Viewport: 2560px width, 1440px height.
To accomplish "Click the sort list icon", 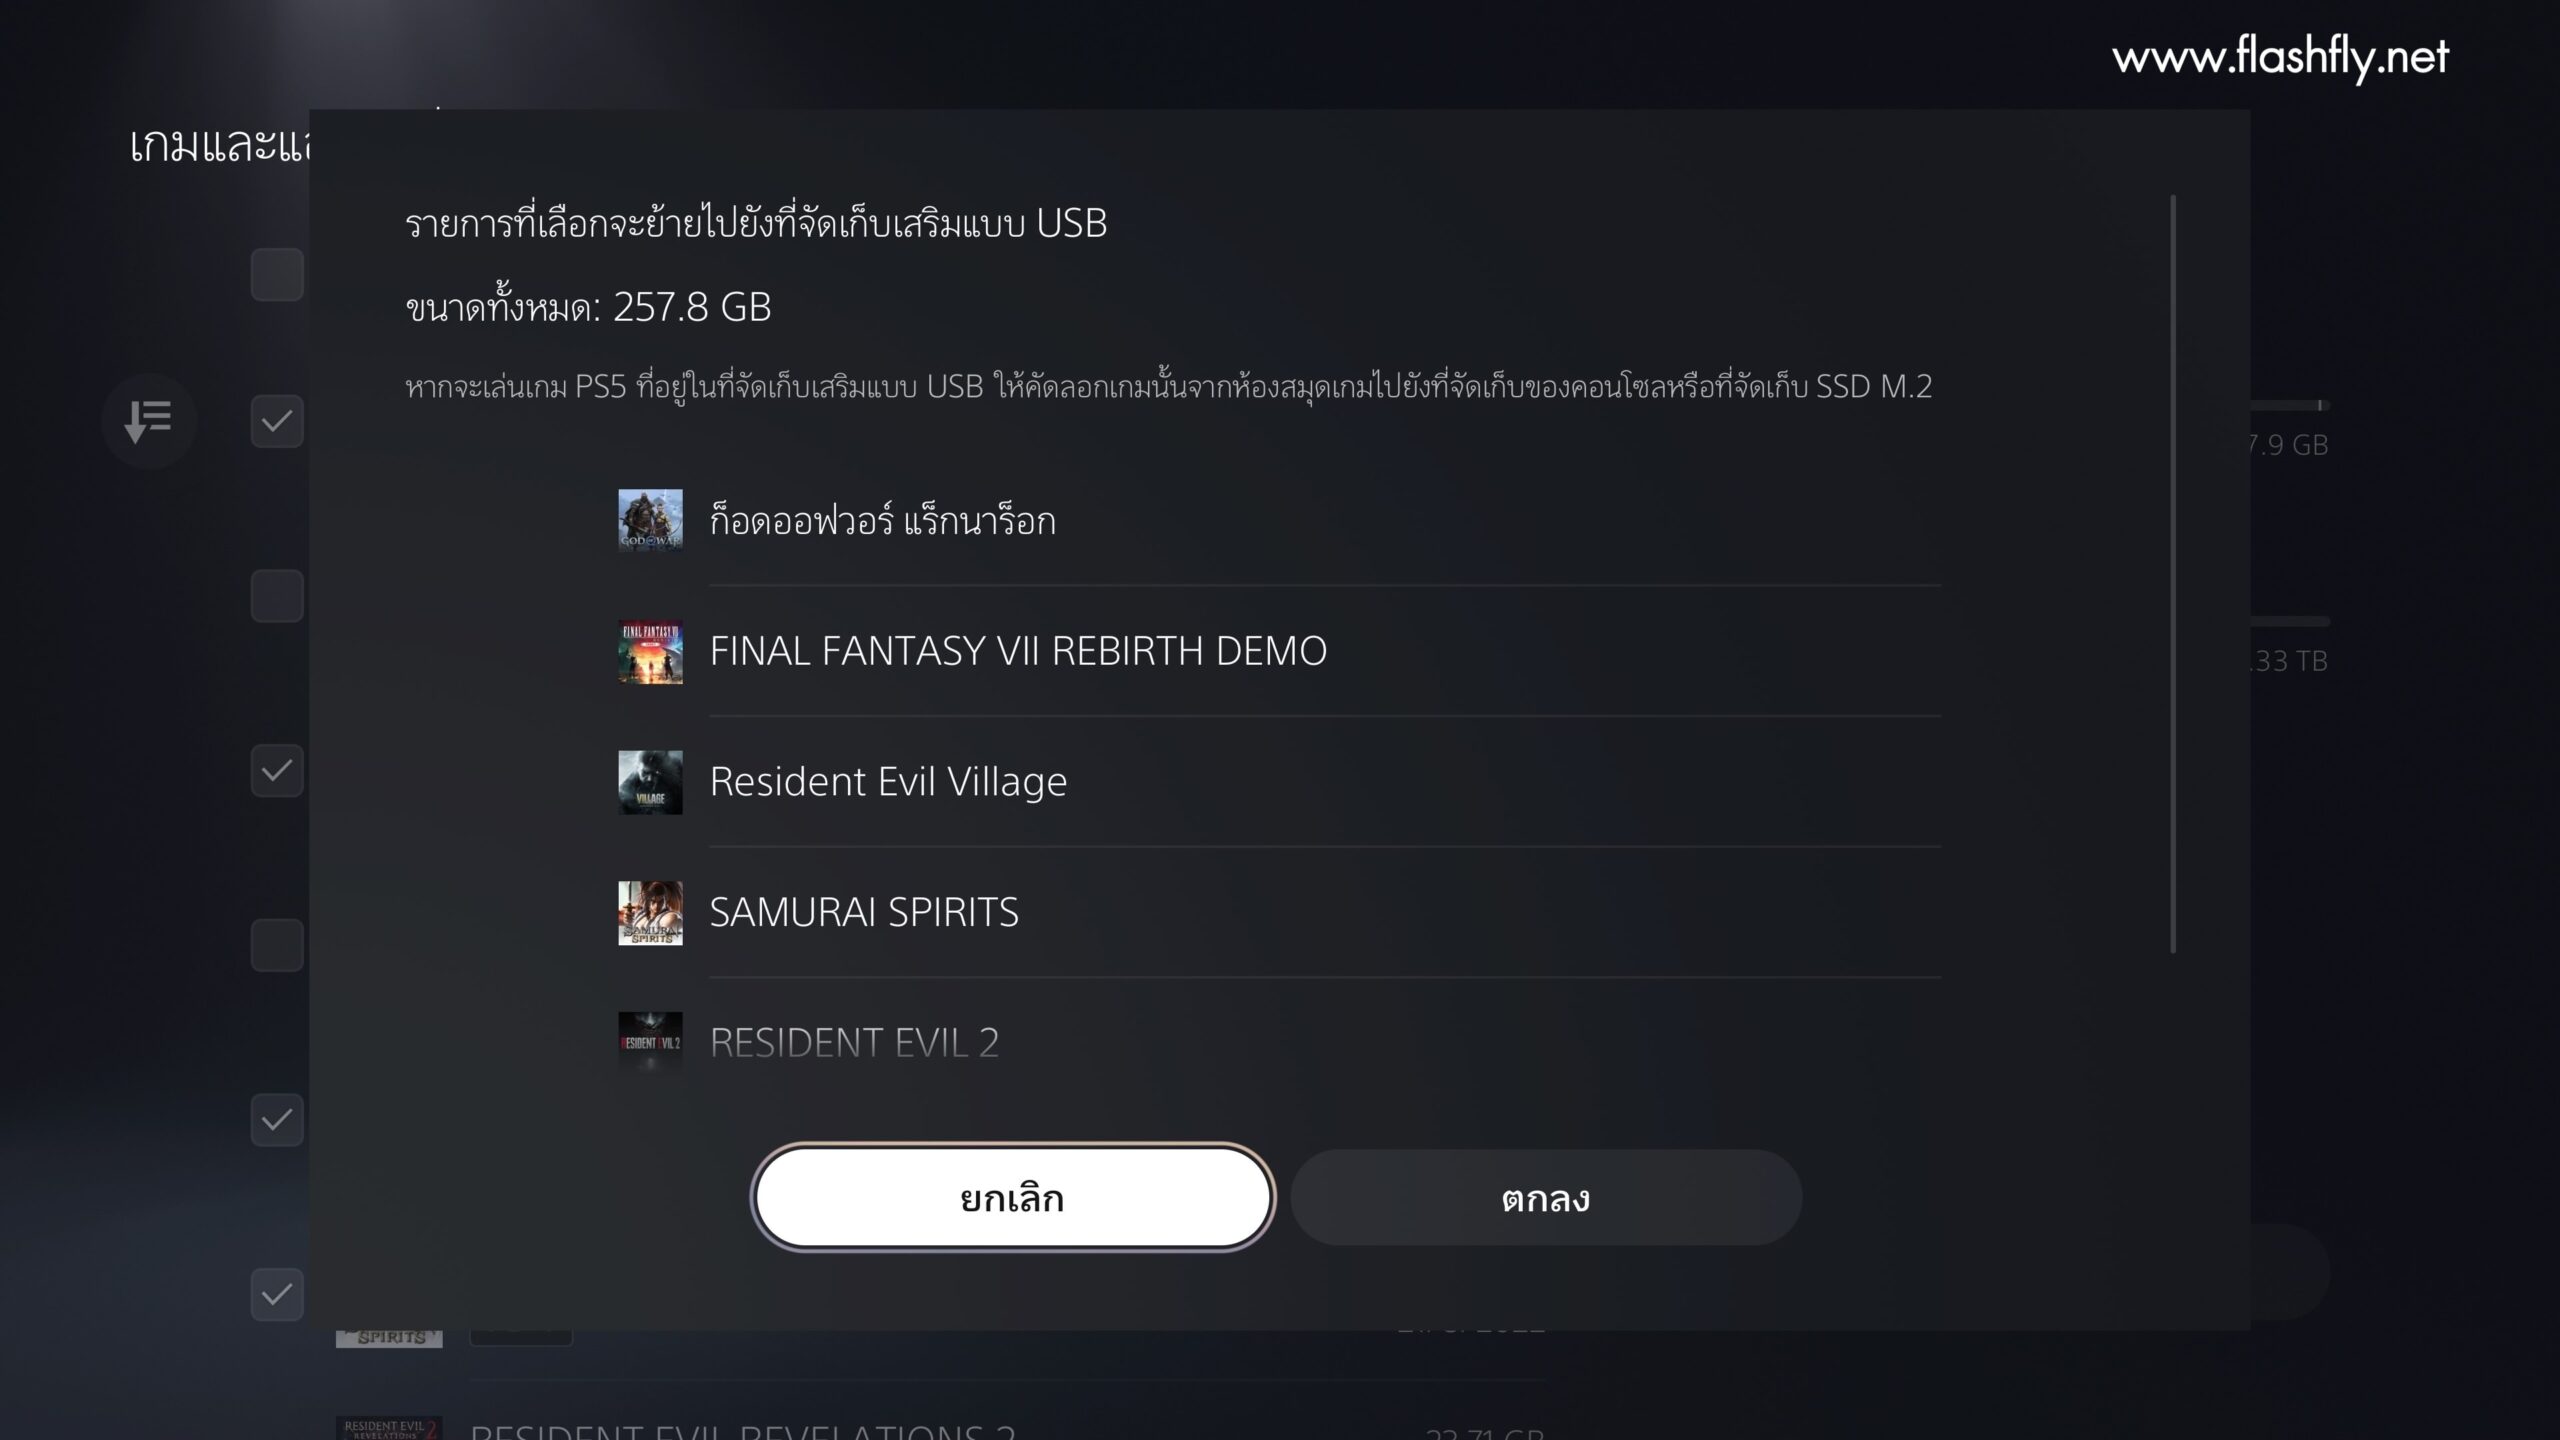I will (x=148, y=421).
